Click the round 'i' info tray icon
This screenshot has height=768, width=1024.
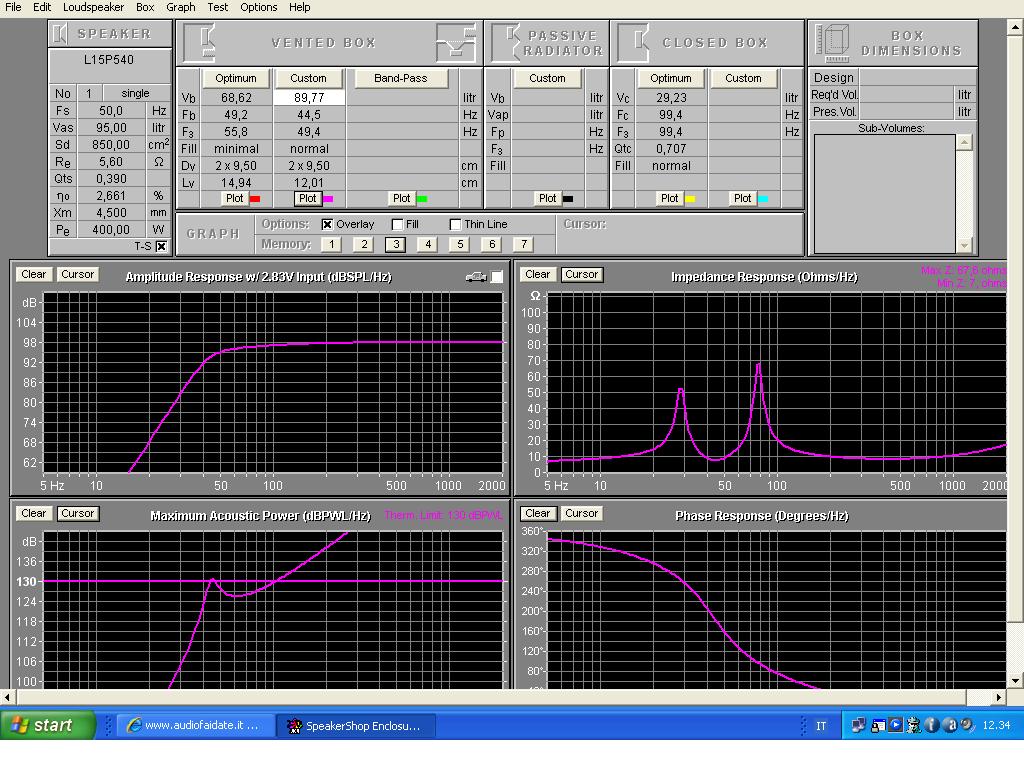click(x=932, y=725)
